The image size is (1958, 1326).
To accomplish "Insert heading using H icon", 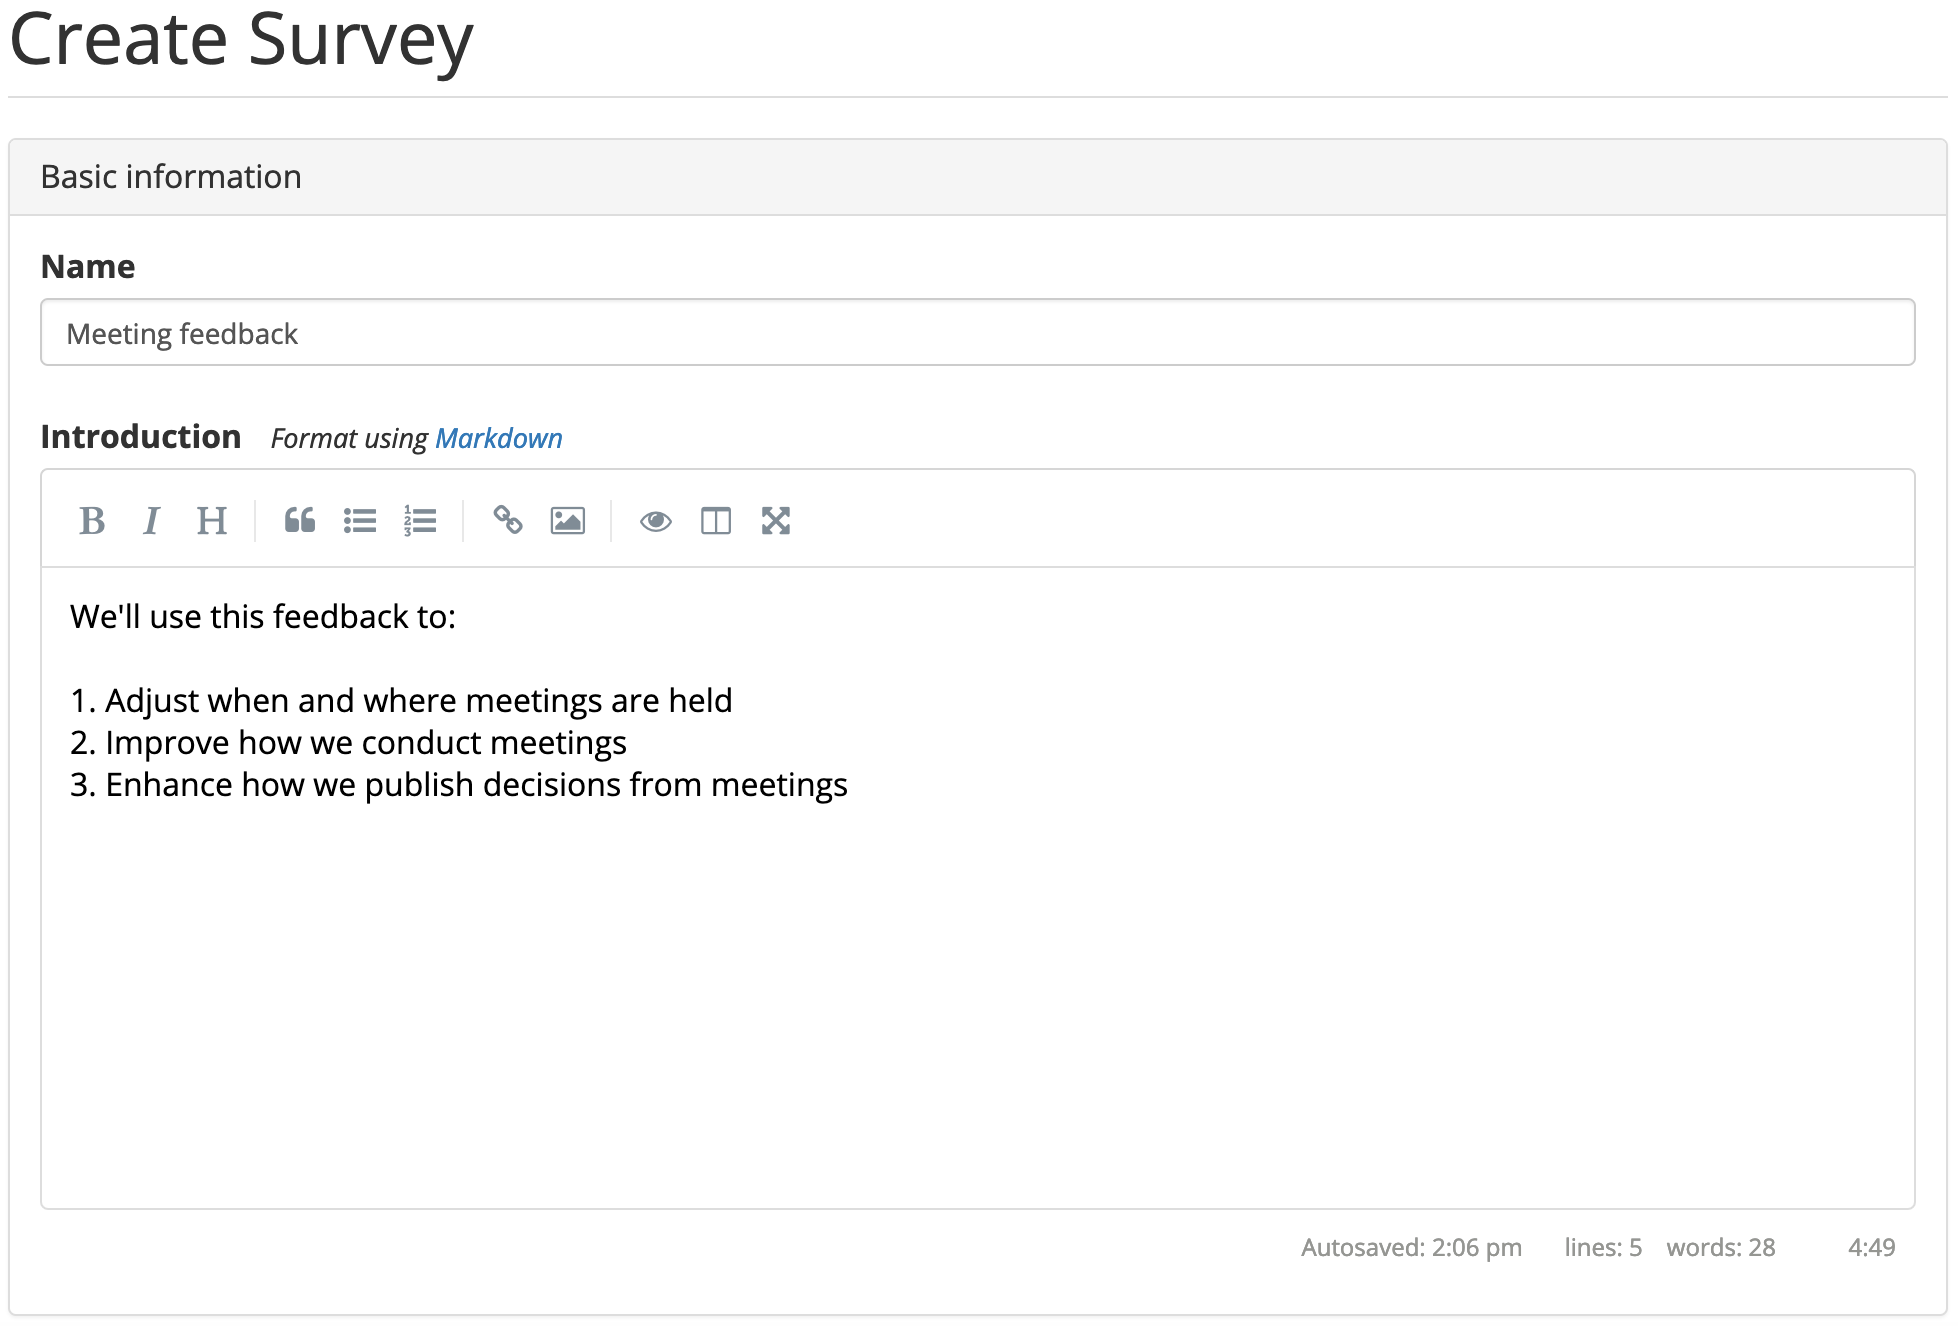I will pyautogui.click(x=211, y=521).
